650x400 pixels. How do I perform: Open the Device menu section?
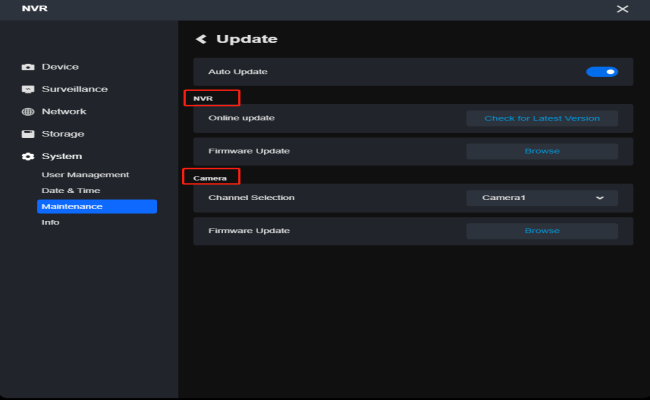click(60, 67)
